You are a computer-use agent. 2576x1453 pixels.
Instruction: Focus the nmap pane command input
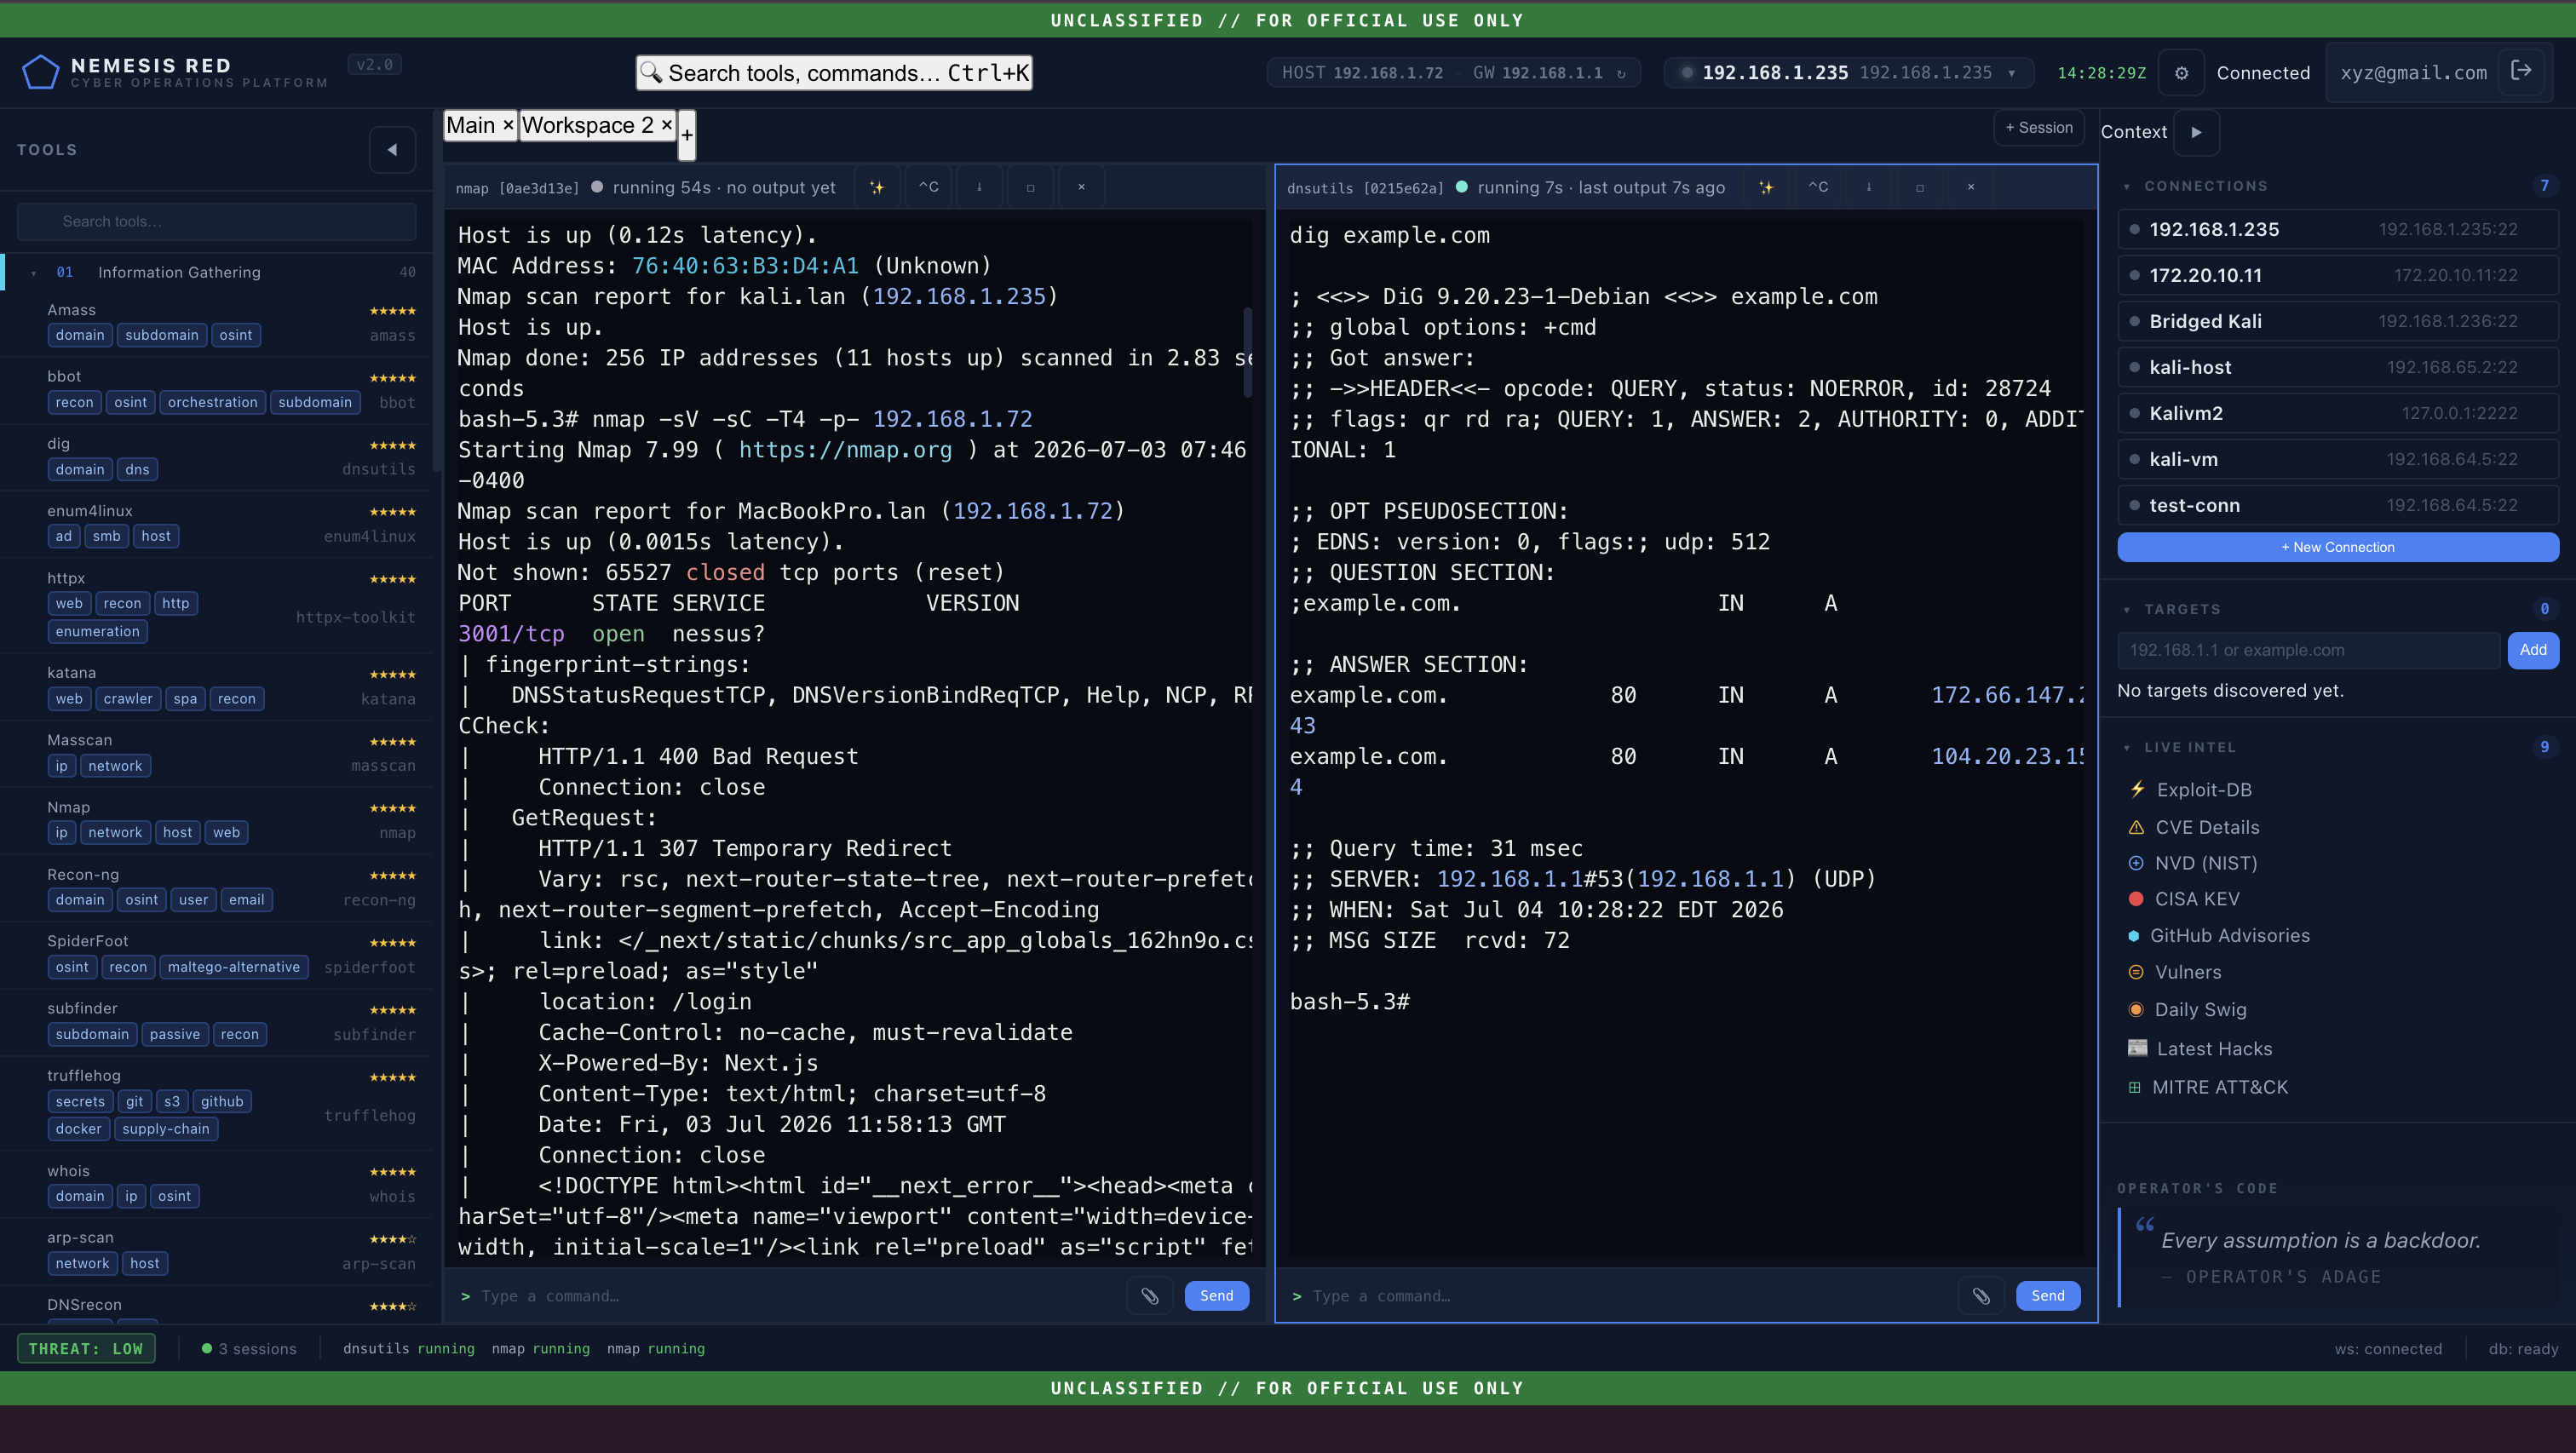[x=795, y=1296]
